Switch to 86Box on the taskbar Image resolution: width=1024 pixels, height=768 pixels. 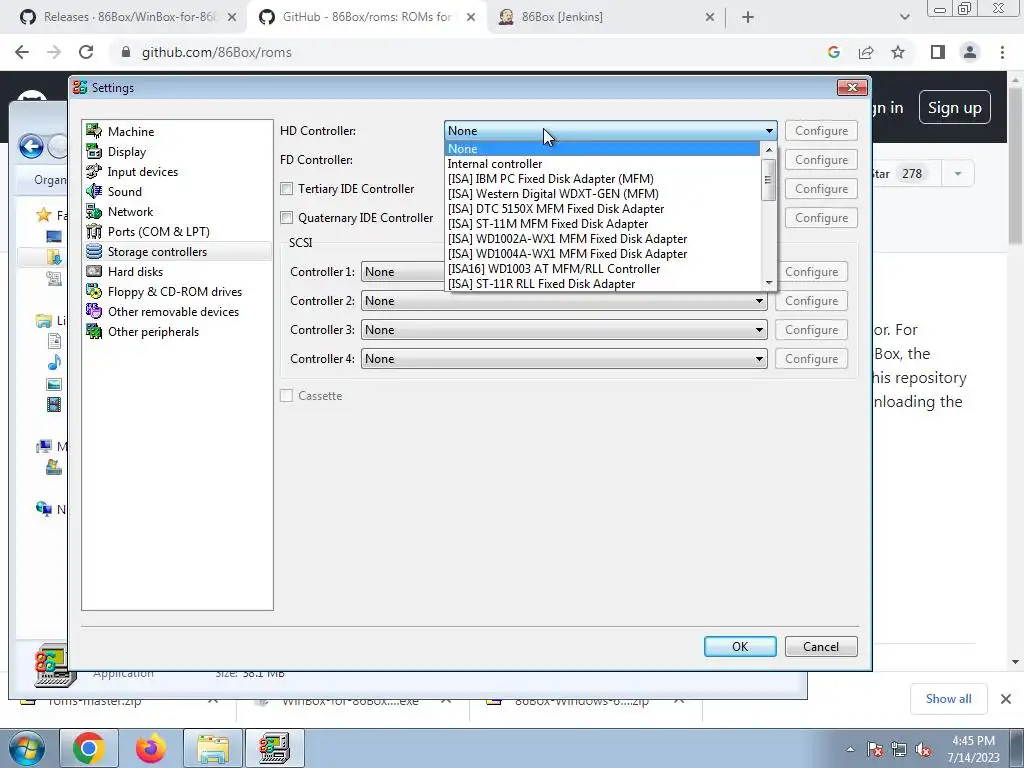274,748
